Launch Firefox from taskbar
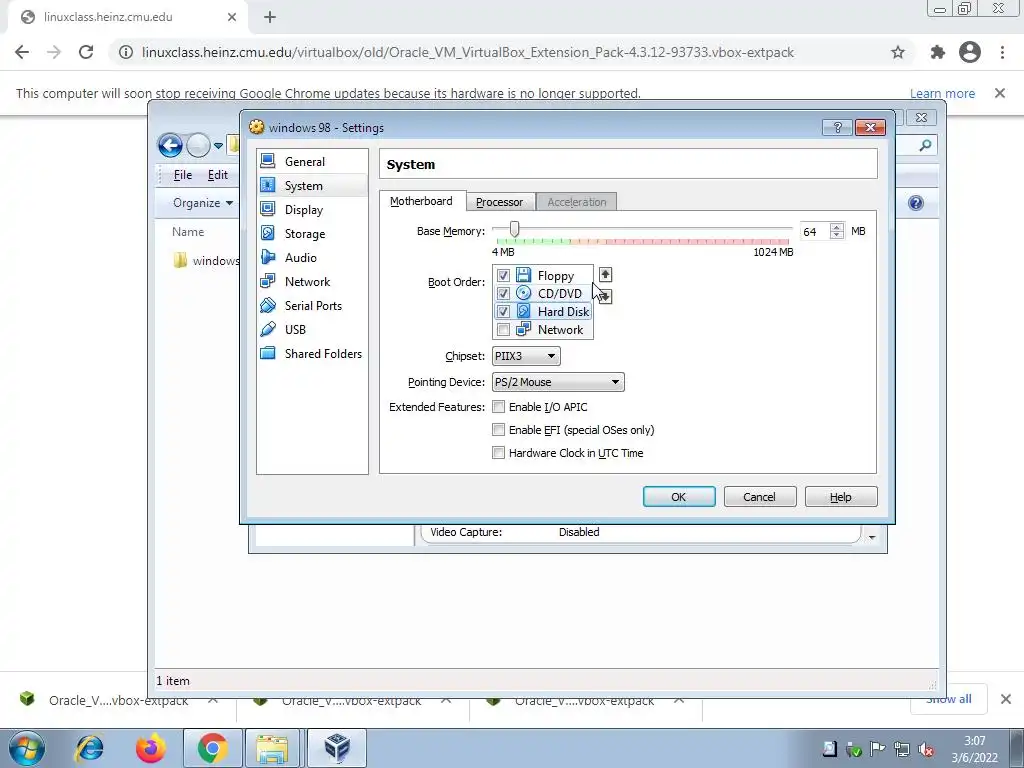Viewport: 1024px width, 768px height. point(151,748)
